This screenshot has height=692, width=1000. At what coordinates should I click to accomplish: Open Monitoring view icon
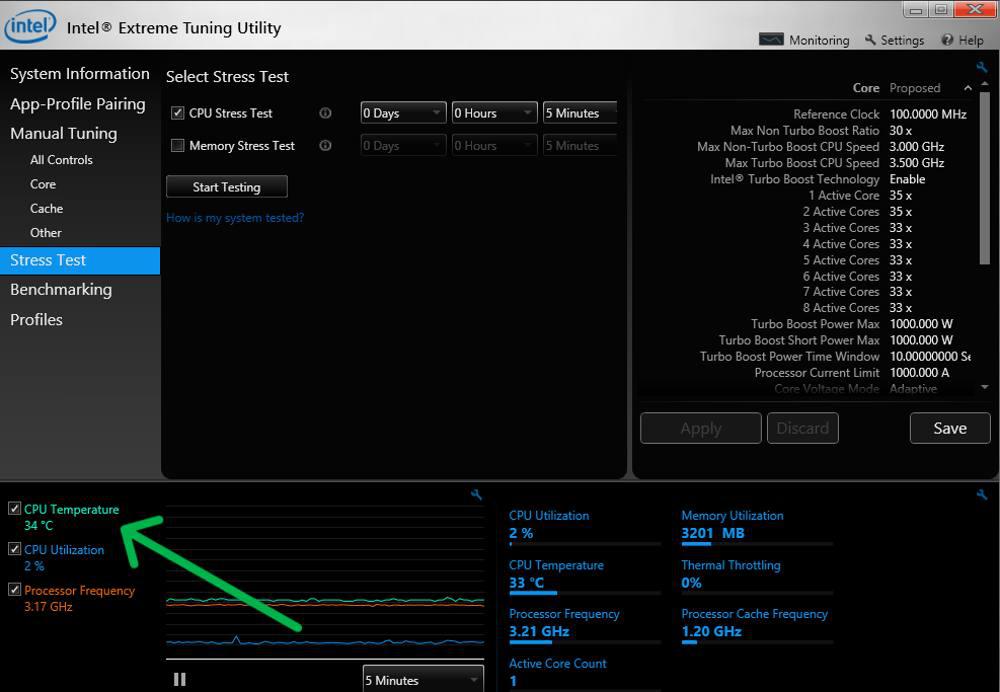click(771, 40)
